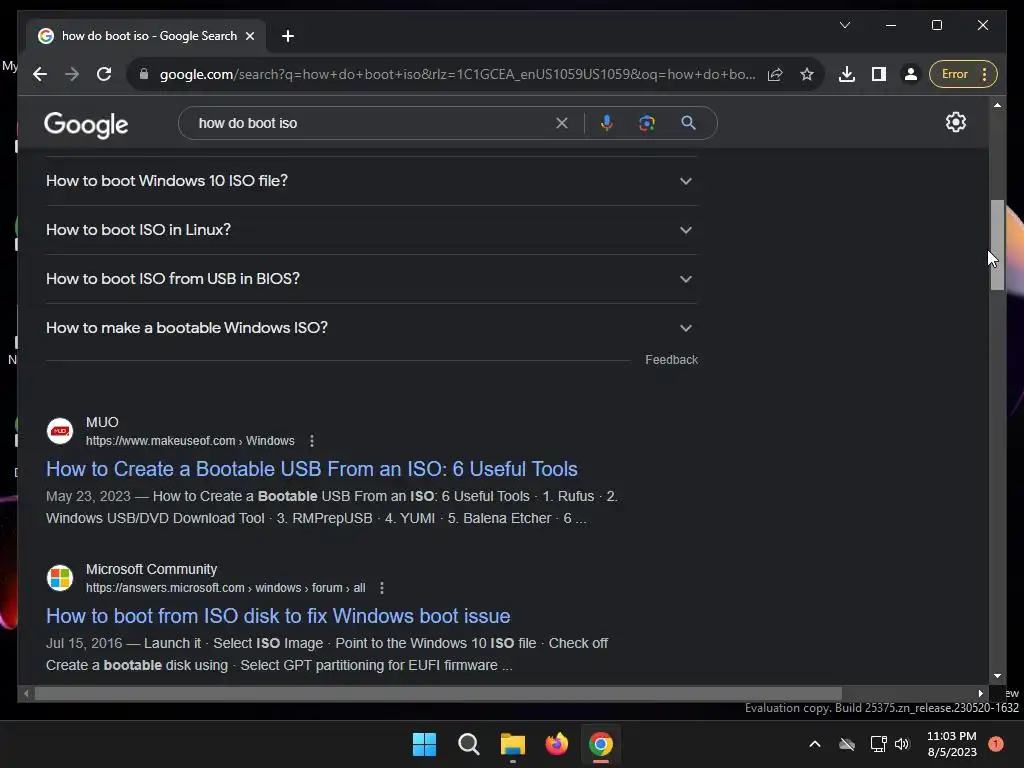
Task: Click the horizontal scroll right arrow
Action: click(x=980, y=694)
